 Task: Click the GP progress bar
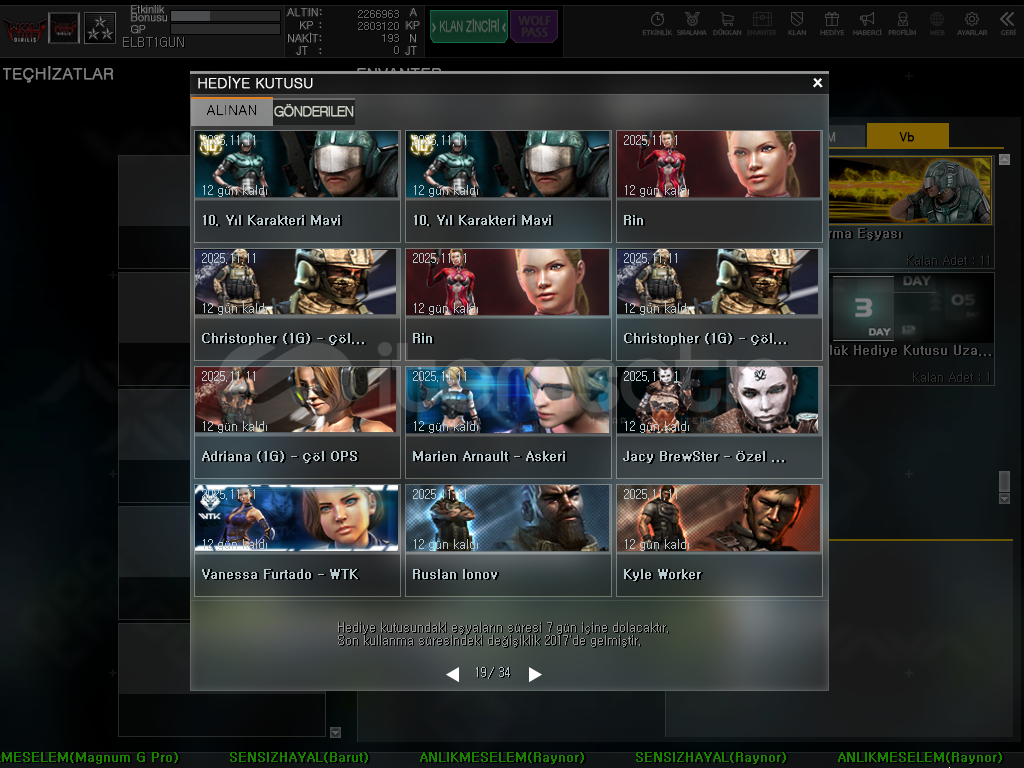[x=225, y=29]
